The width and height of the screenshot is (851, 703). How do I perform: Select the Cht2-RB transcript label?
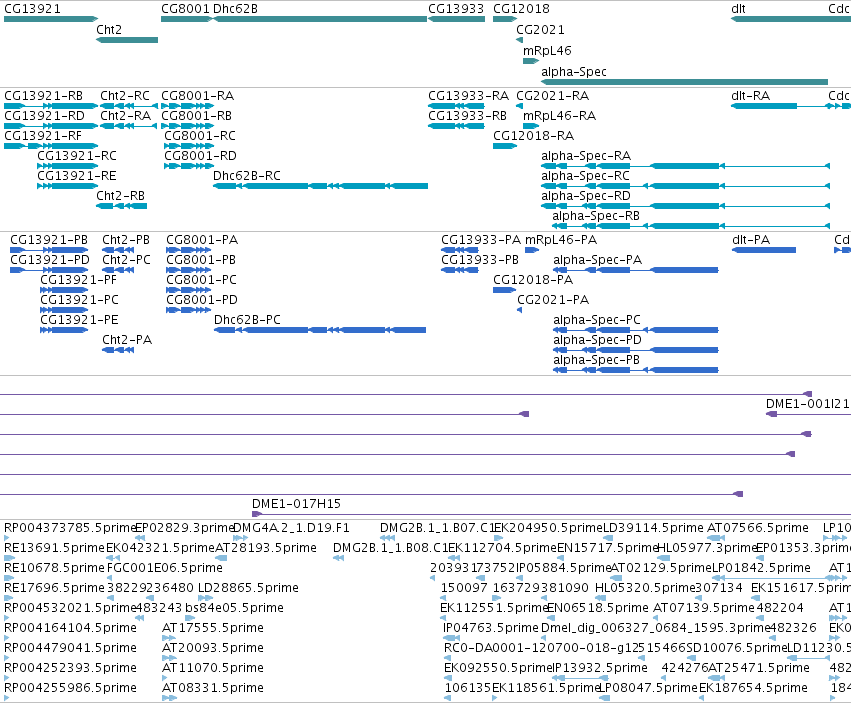(x=120, y=196)
